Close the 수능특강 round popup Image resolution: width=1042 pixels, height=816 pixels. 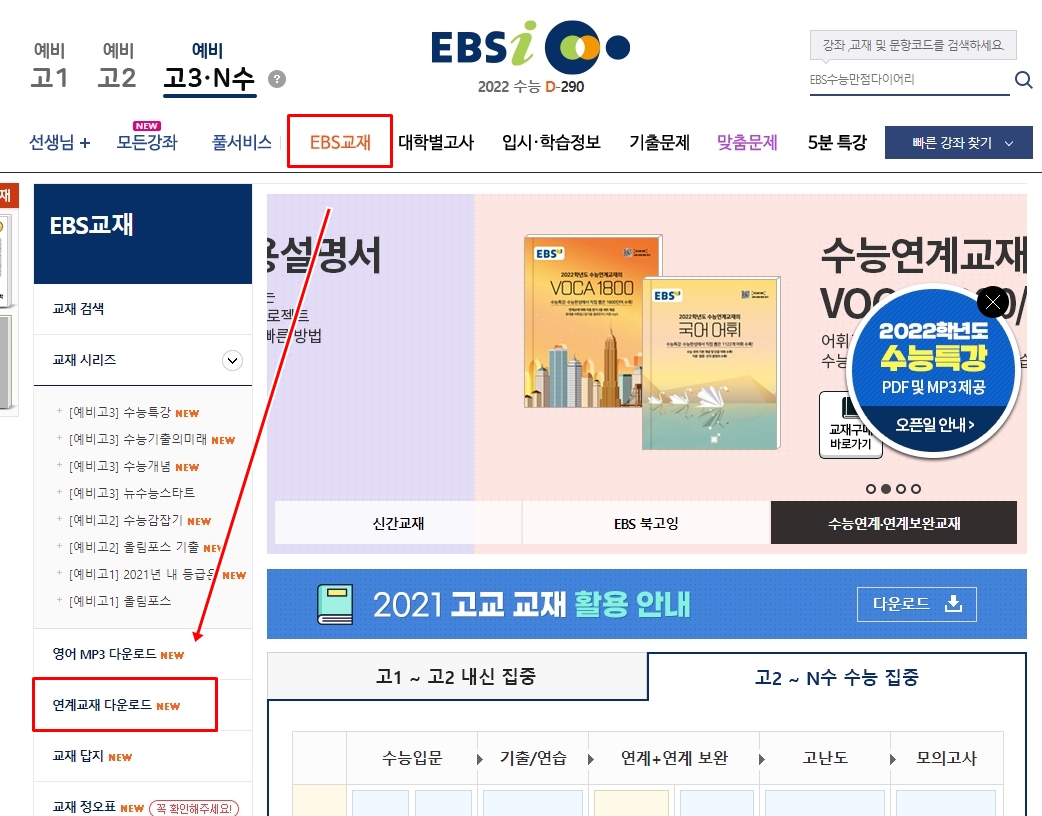tap(993, 303)
